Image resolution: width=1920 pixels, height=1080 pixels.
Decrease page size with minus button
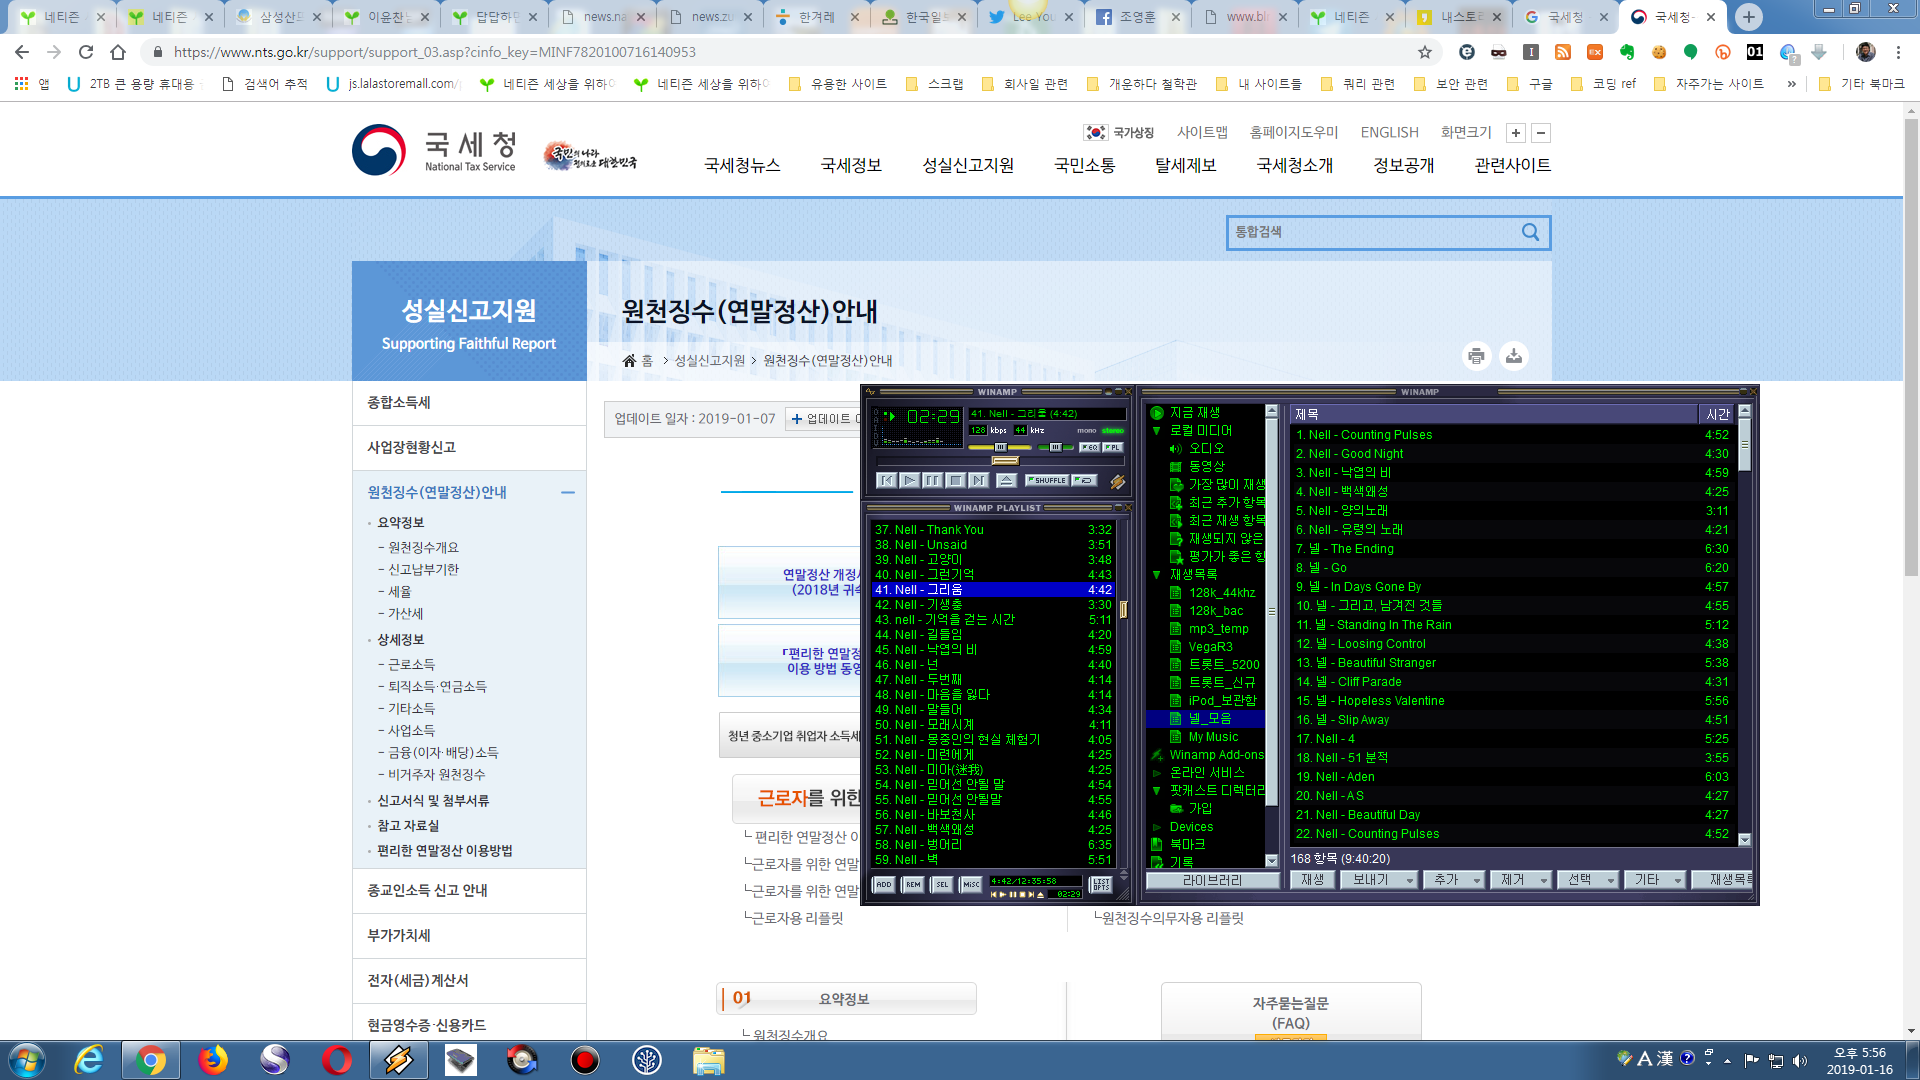click(1541, 133)
